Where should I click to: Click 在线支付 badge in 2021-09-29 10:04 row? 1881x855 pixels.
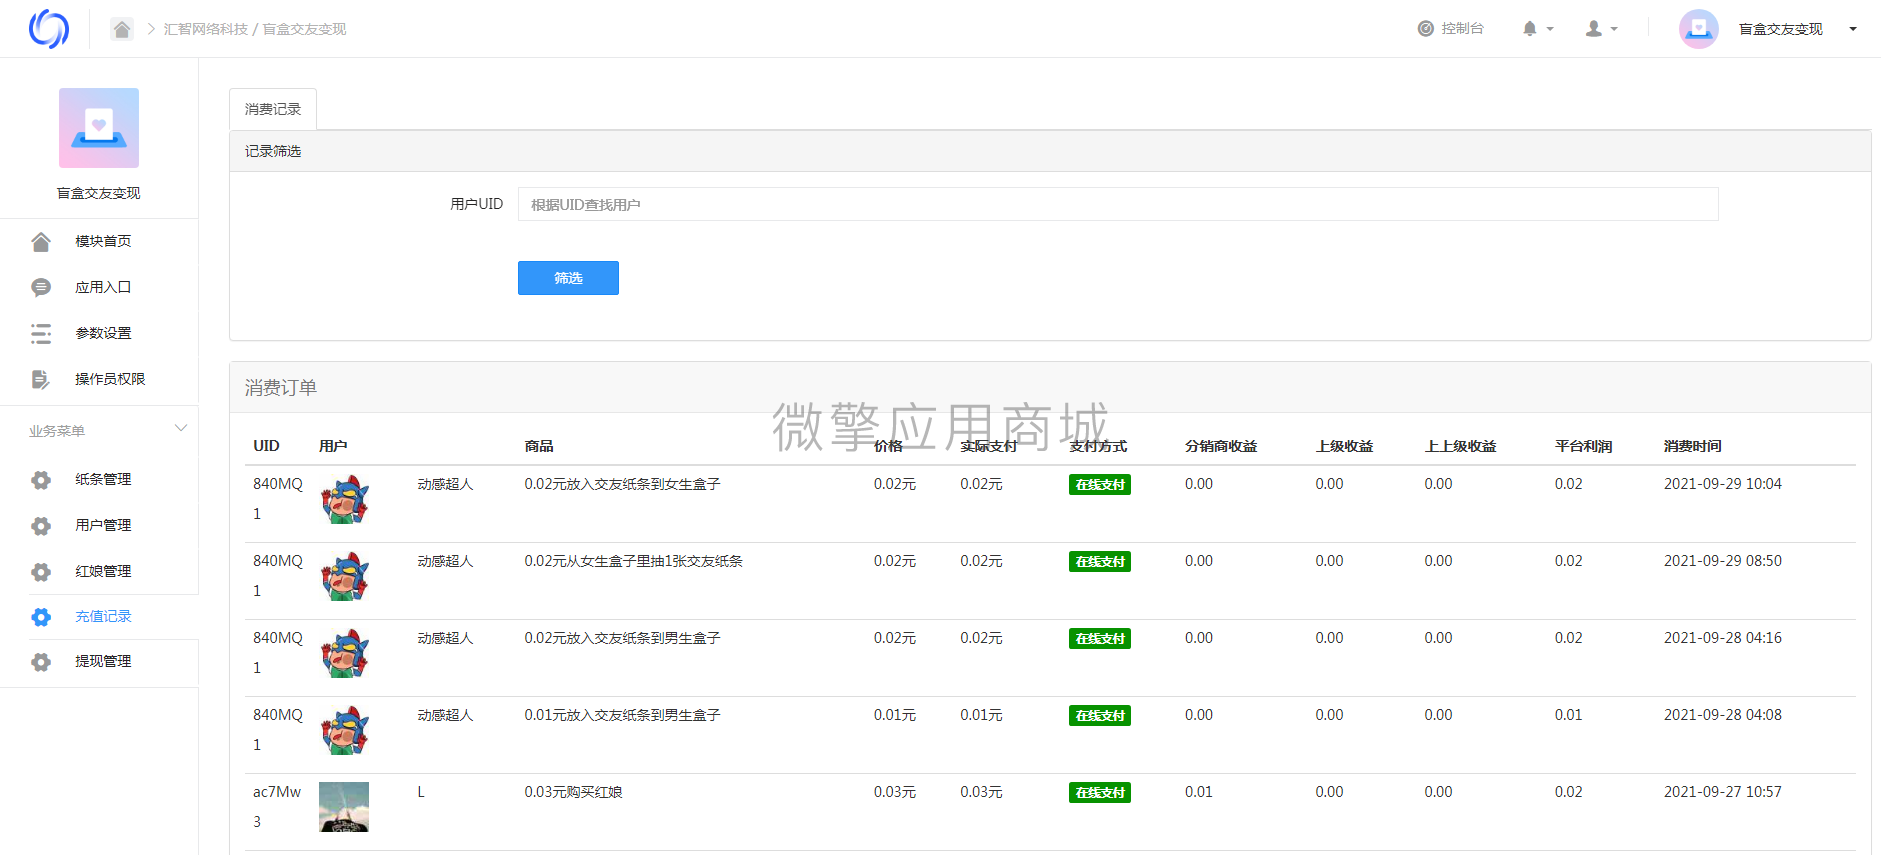[1100, 485]
